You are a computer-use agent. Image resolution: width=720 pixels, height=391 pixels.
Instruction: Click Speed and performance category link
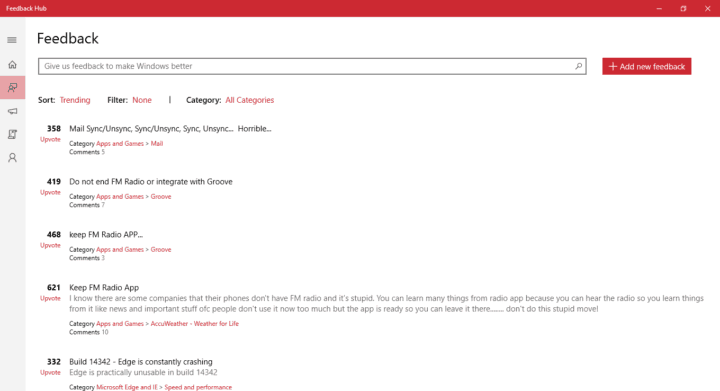198,387
